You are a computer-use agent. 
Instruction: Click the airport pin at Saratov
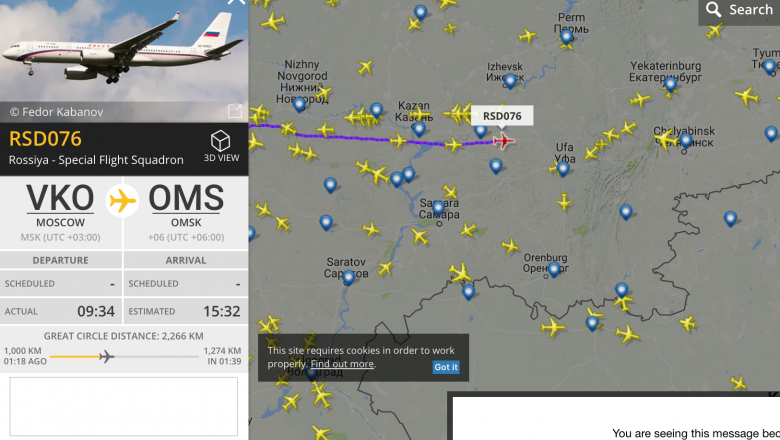[x=349, y=277]
